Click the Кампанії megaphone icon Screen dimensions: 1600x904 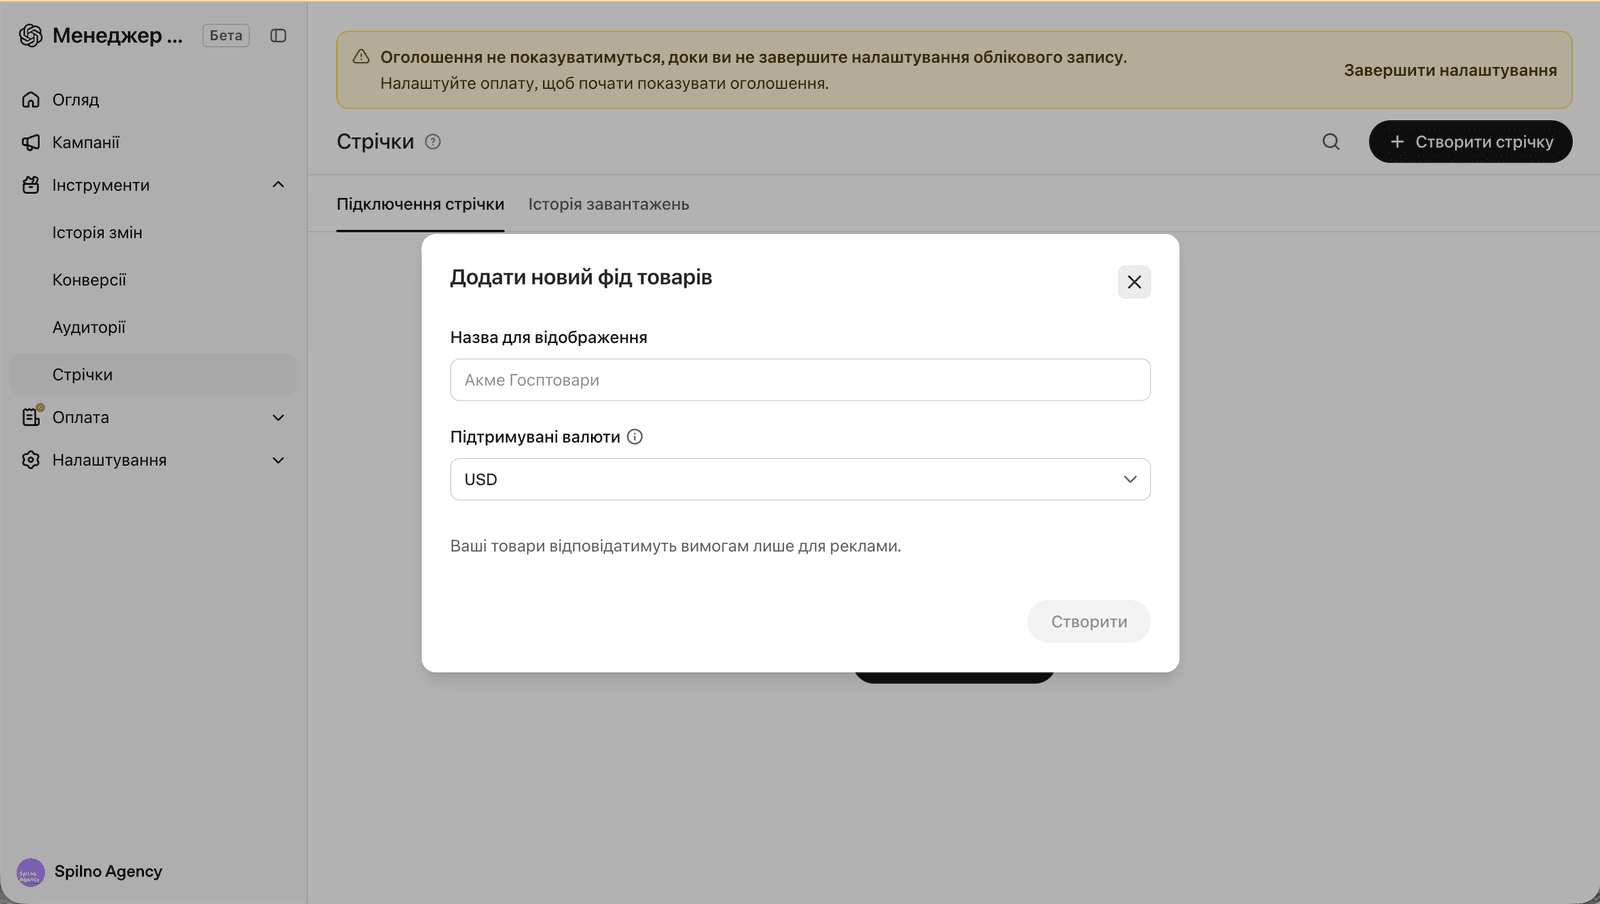(31, 142)
